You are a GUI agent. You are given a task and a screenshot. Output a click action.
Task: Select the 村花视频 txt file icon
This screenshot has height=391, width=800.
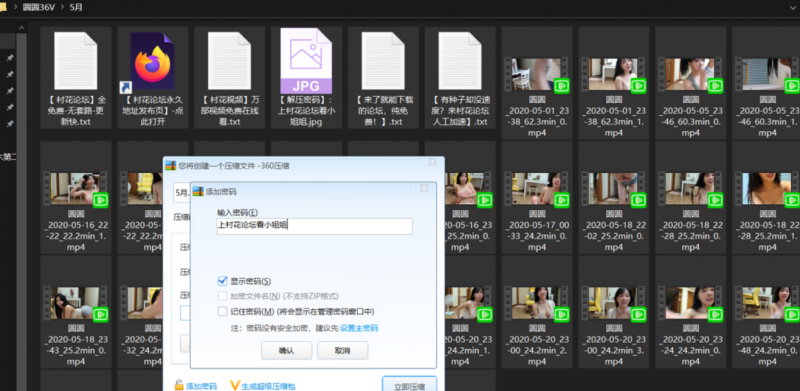pos(229,61)
